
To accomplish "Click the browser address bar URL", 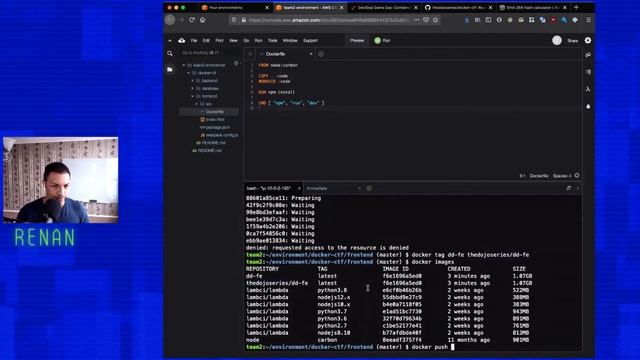I will pyautogui.click(x=329, y=20).
